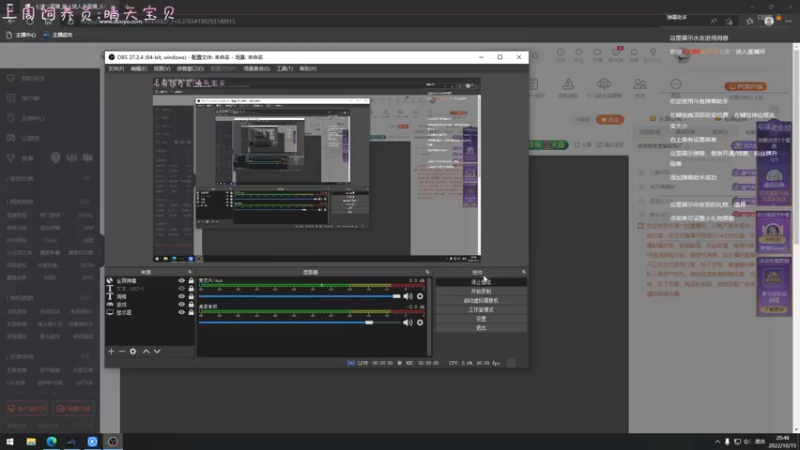Toggle lock on the display capture source
This screenshot has height=450, width=800.
[191, 312]
